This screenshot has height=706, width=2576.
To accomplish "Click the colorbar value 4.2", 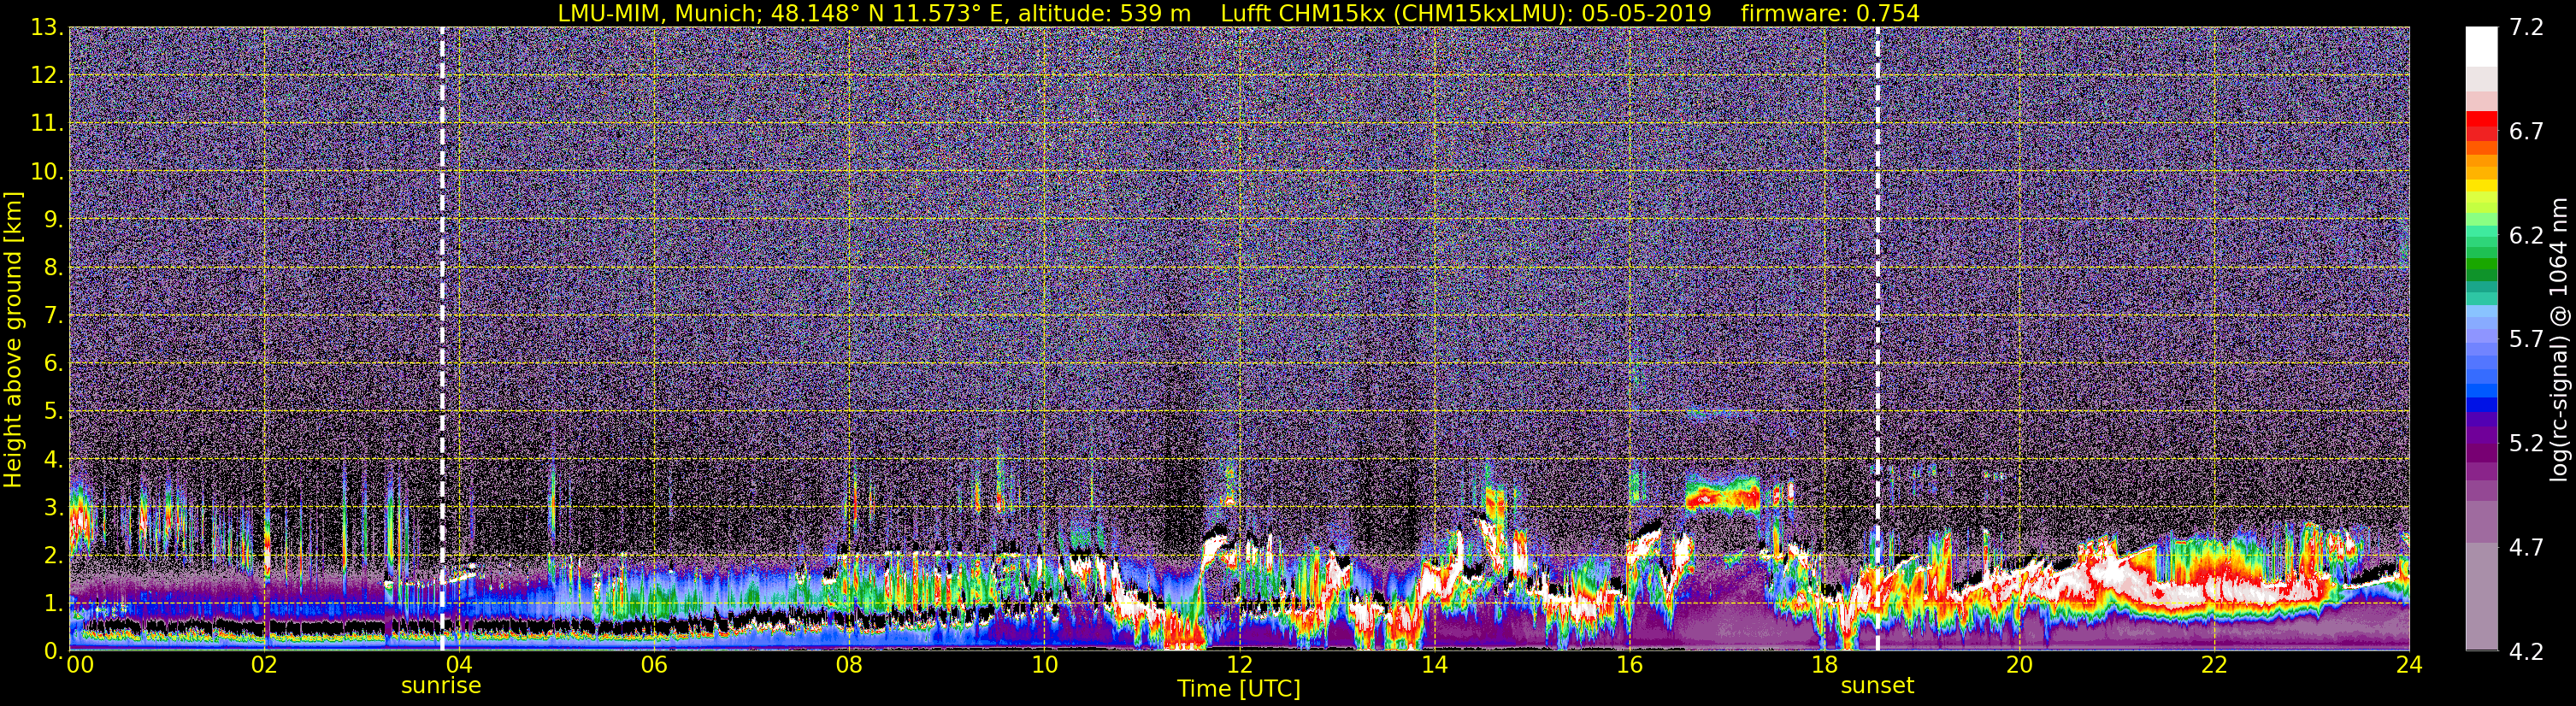I will 2526,652.
